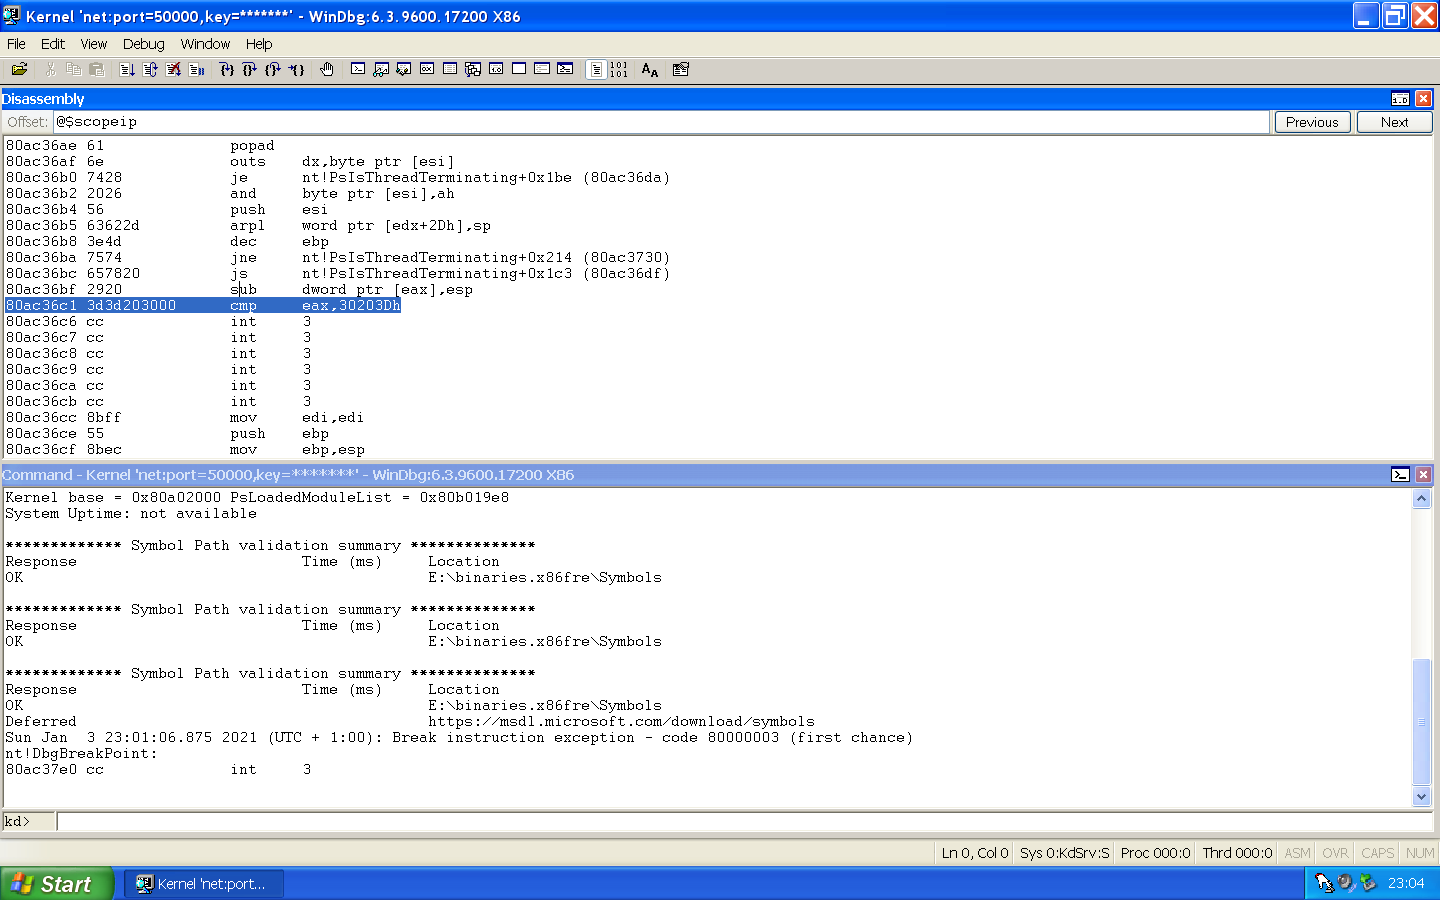
Task: Select jne PsIsThreadTerminating+0x214 line
Action: coord(338,258)
